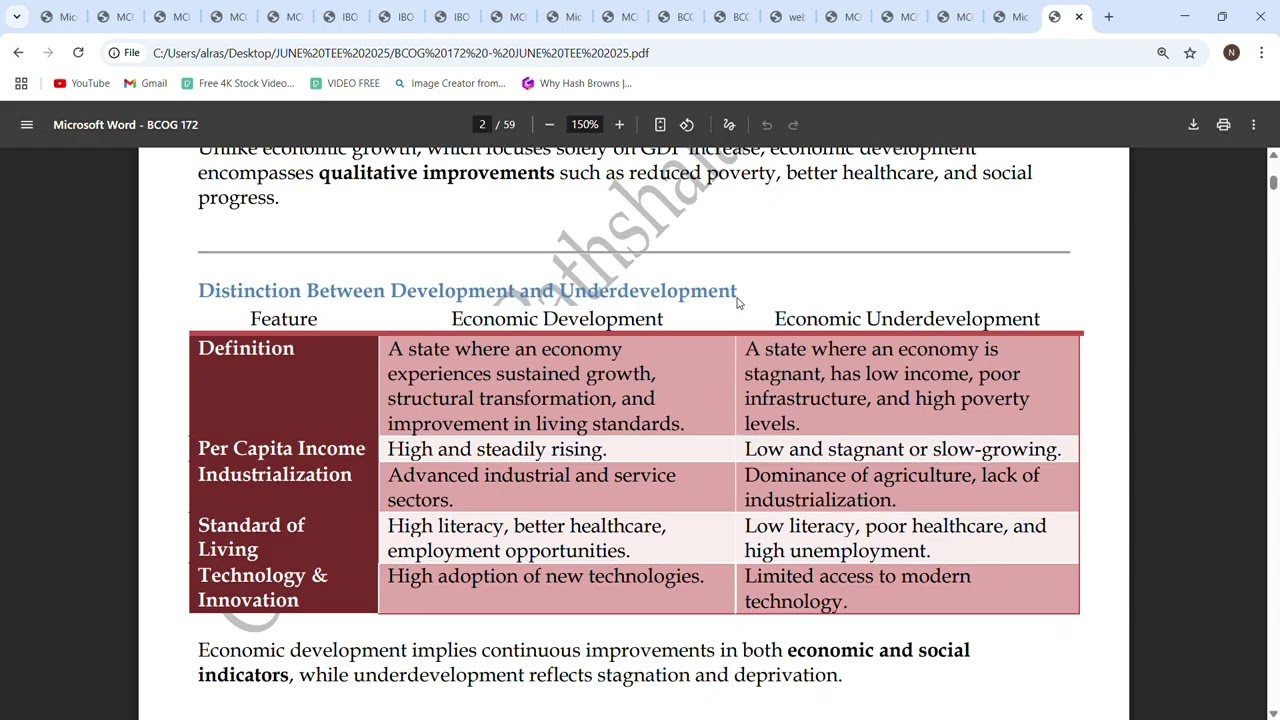This screenshot has width=1280, height=720.
Task: Open the apps grid shortcut
Action: click(x=21, y=84)
